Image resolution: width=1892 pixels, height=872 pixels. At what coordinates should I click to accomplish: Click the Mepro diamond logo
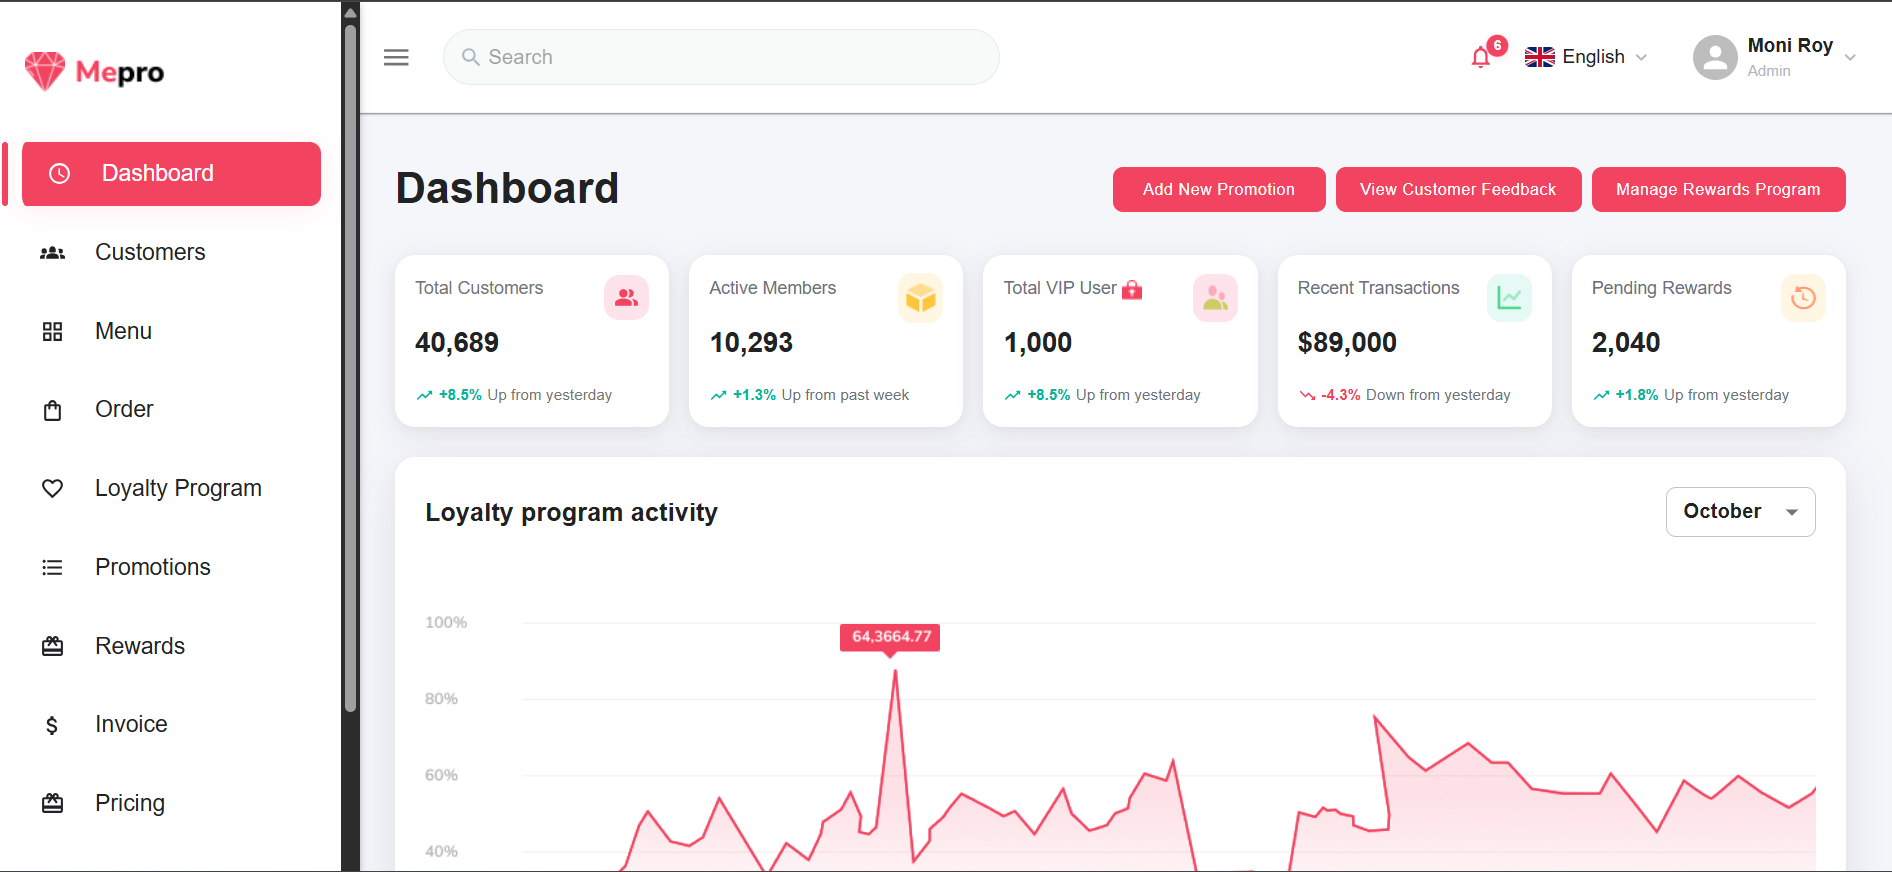[45, 71]
